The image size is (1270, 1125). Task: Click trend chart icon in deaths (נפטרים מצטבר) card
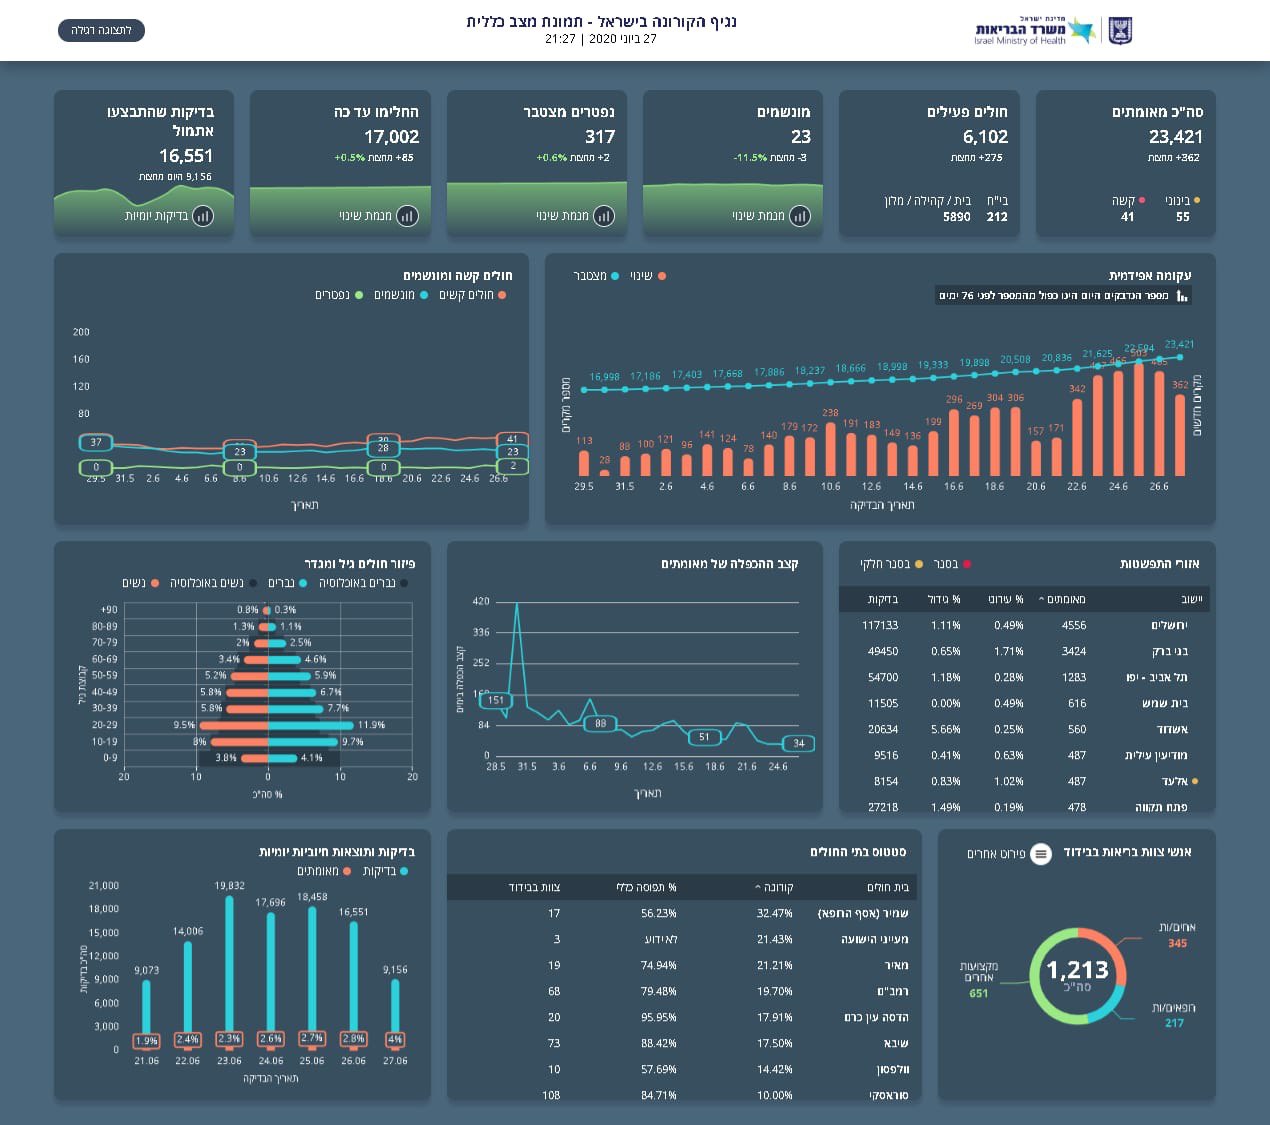coord(604,216)
